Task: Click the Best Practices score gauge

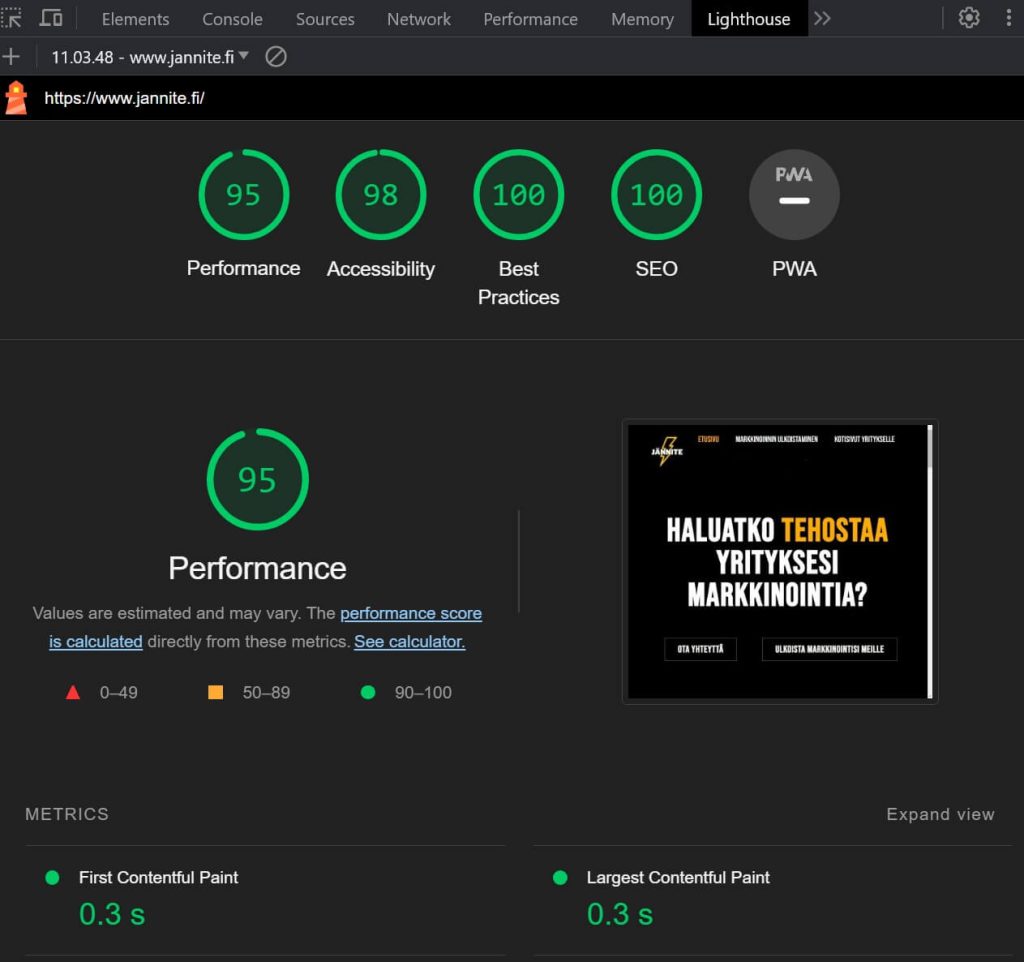Action: pos(518,195)
